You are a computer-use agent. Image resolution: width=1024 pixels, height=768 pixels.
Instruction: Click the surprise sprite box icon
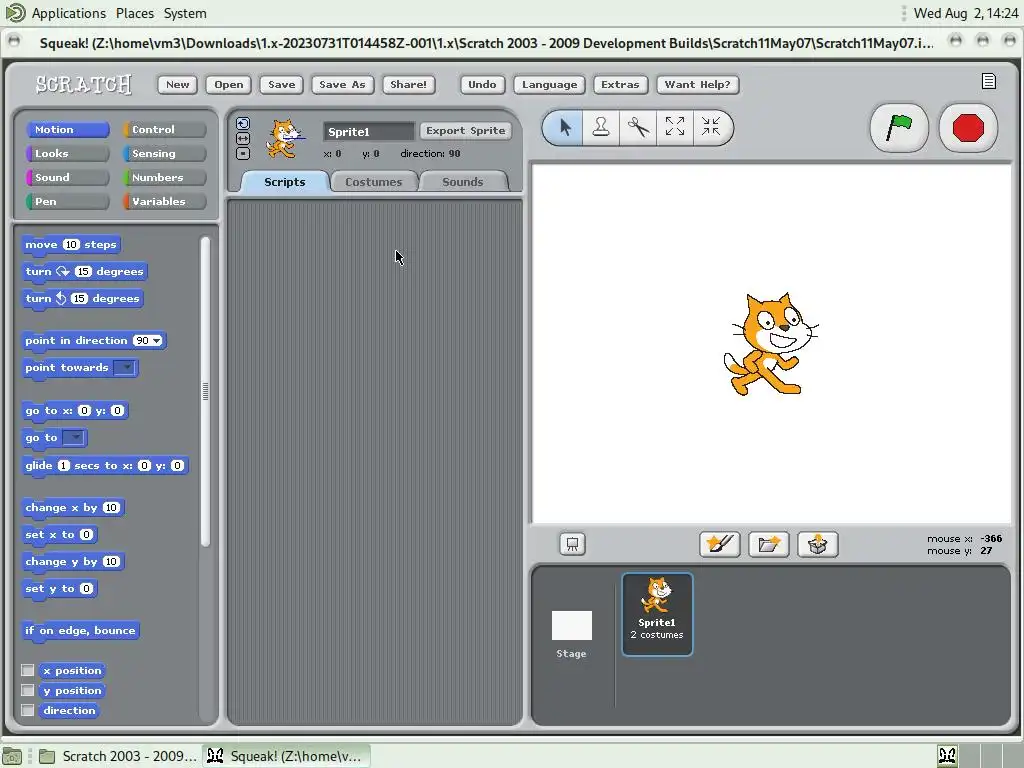pyautogui.click(x=818, y=544)
